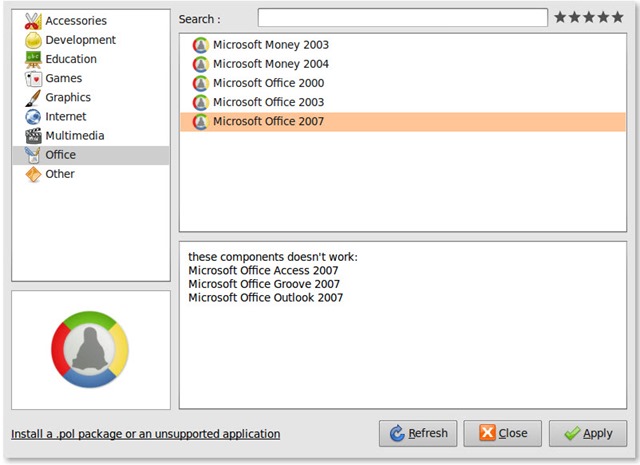Click the description text 'Microsoft Office Access 2007'

point(263,271)
